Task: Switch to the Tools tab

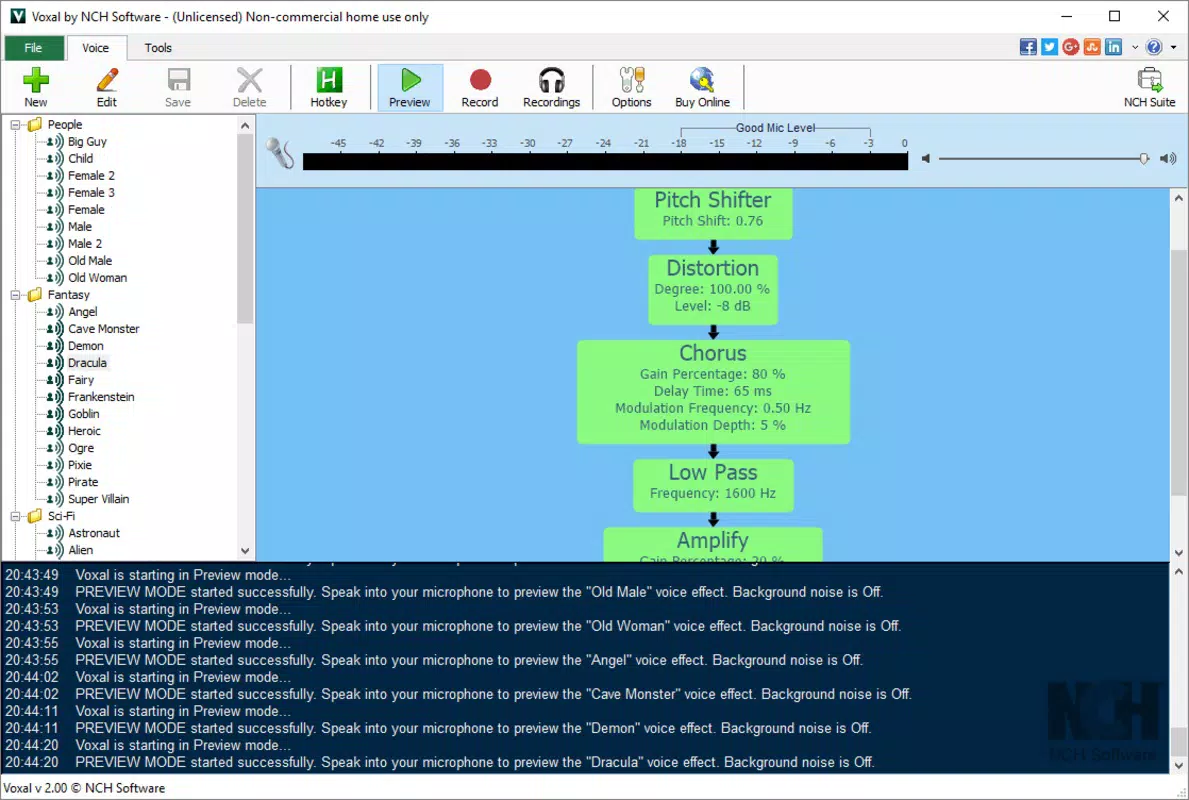Action: click(158, 48)
